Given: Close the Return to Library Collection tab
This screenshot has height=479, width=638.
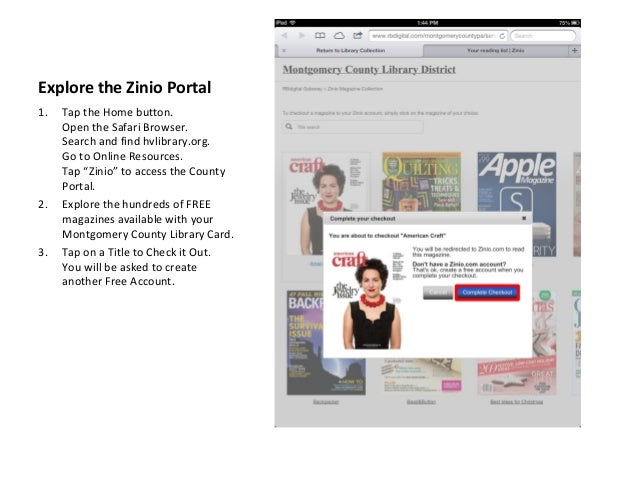Looking at the screenshot, I should coord(284,50).
